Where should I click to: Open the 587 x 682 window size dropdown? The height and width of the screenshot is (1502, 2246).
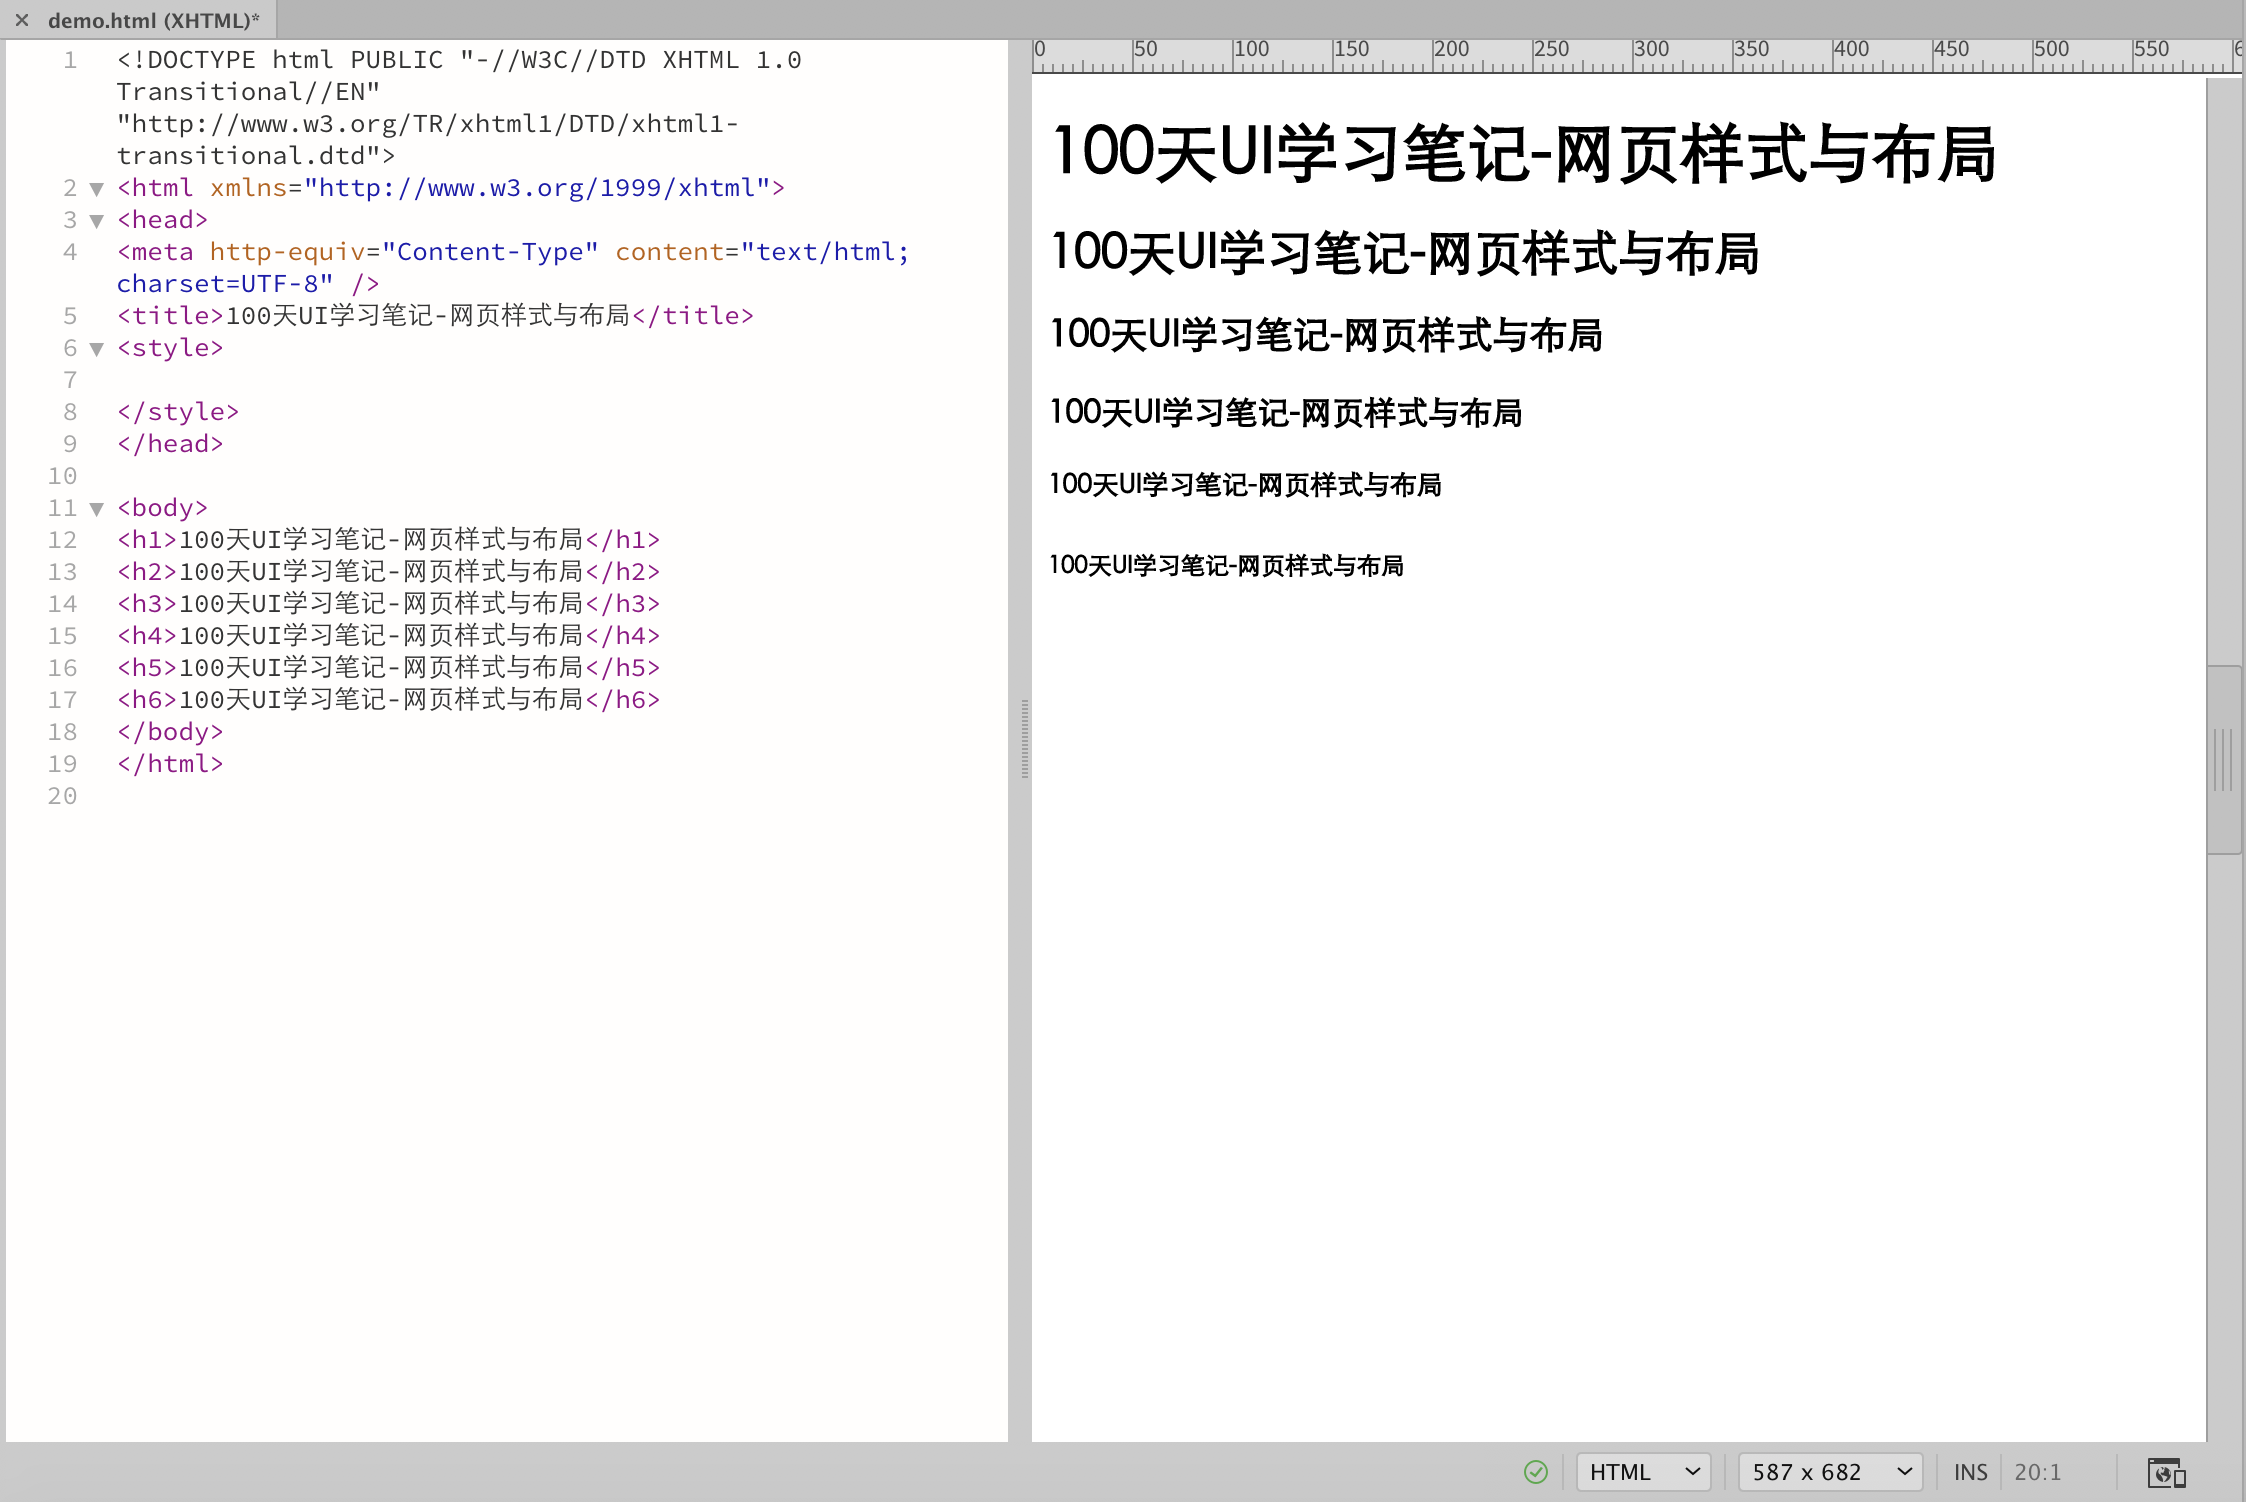click(x=1830, y=1472)
